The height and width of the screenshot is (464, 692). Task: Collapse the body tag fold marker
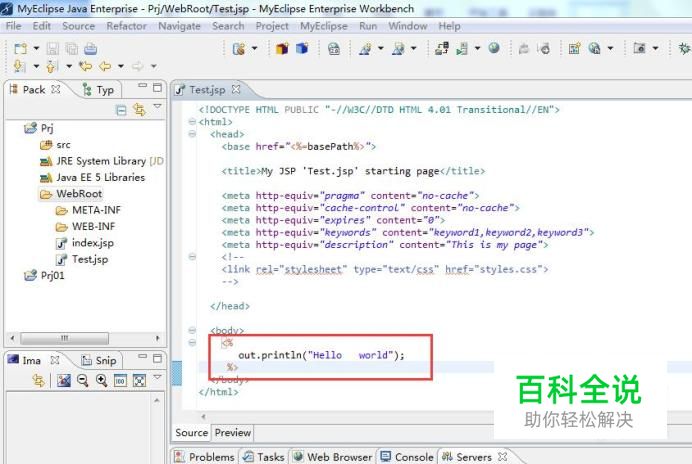pos(192,330)
